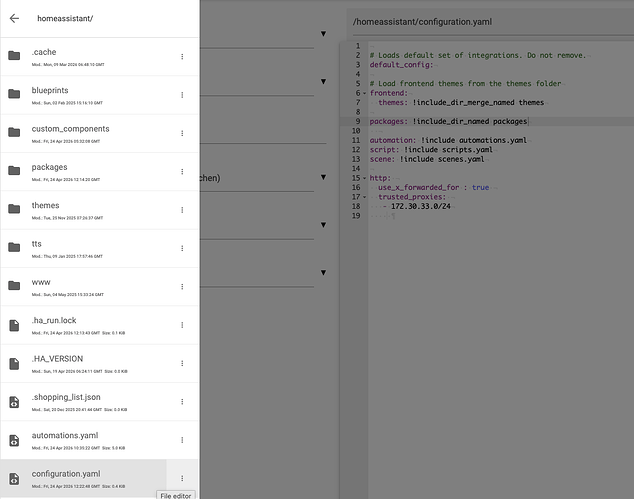Place cursor on 'automation: !include automations.yaml' line
Image resolution: width=634 pixels, height=499 pixels.
448,140
